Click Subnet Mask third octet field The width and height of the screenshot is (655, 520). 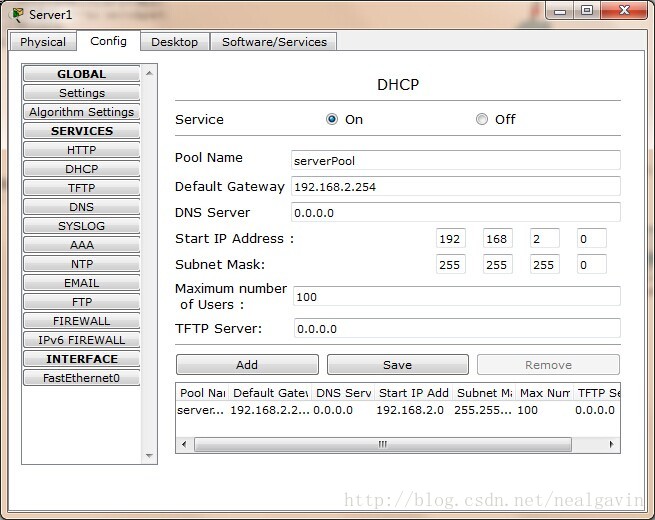(x=545, y=264)
